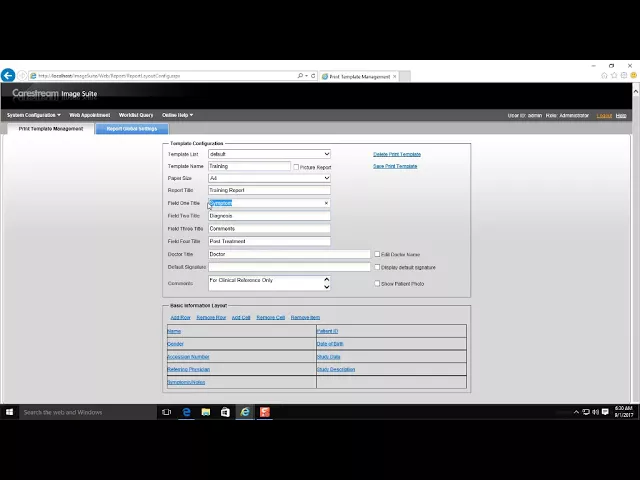The image size is (640, 480).
Task: Click the Template Name field
Action: (249, 166)
